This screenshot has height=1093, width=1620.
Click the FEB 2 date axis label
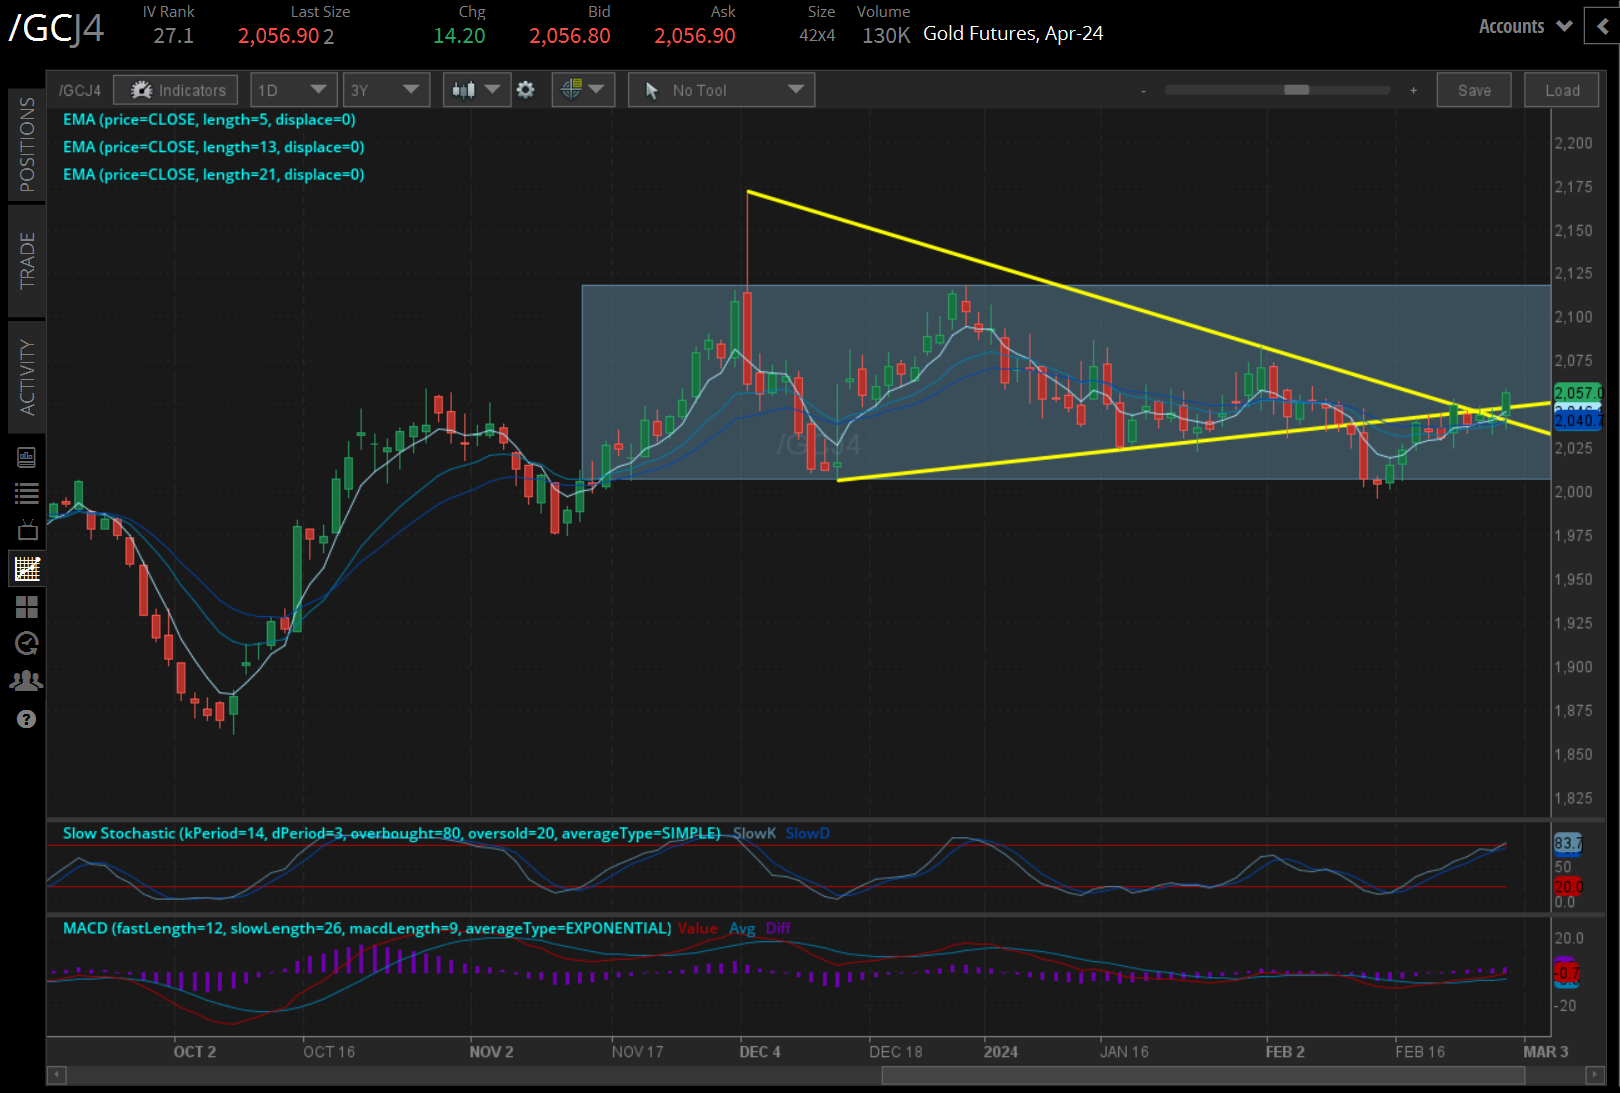(1285, 1052)
